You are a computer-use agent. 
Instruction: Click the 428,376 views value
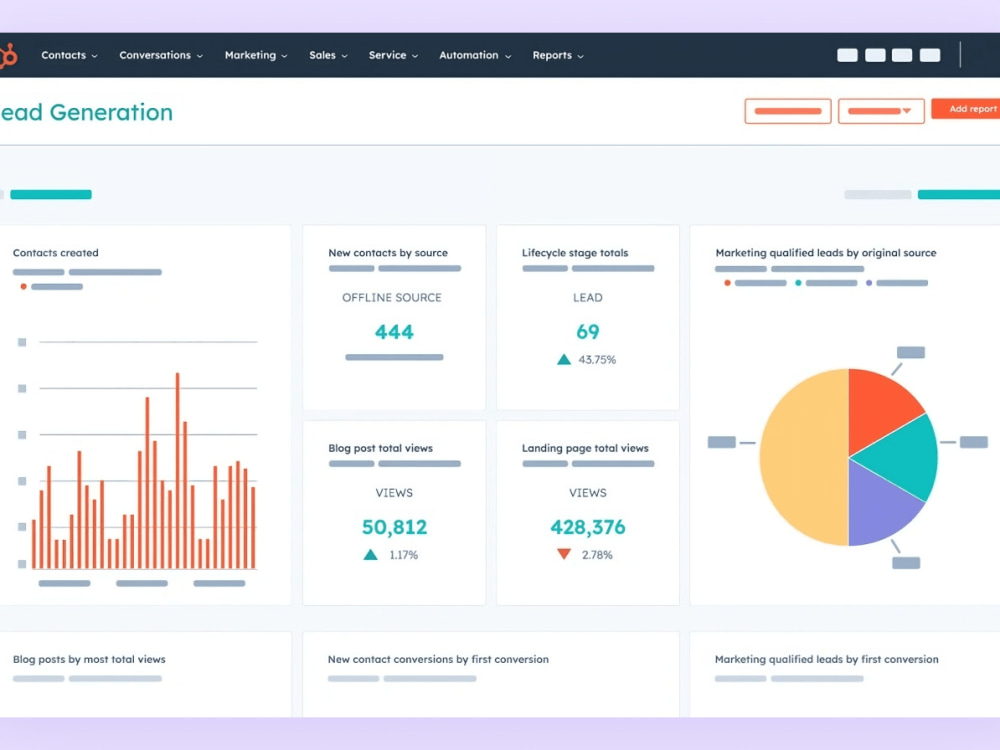pos(587,527)
